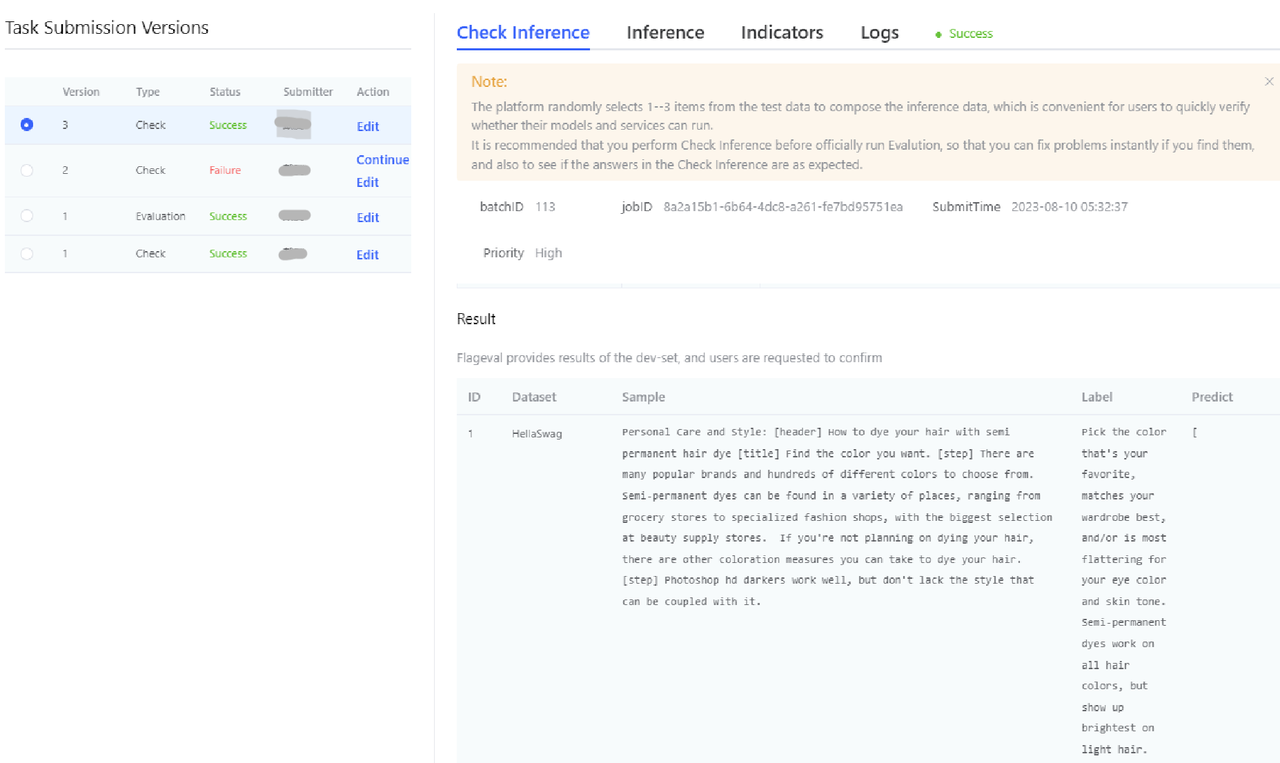Image resolution: width=1280 pixels, height=763 pixels.
Task: Select the version 1 Evaluation radio button
Action: (x=27, y=216)
